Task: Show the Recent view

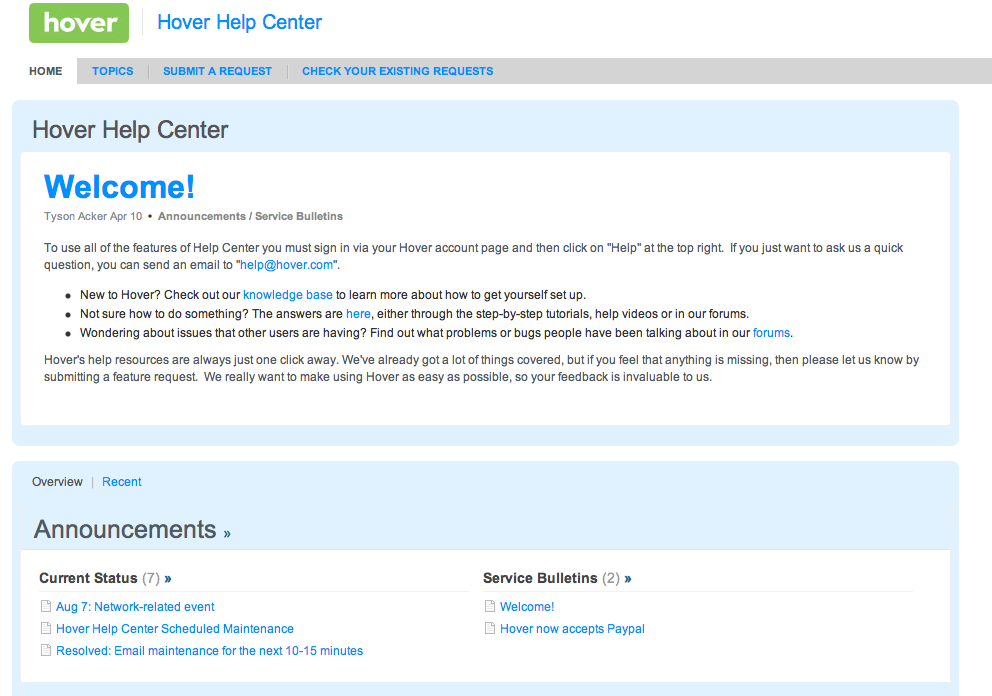Action: tap(122, 482)
